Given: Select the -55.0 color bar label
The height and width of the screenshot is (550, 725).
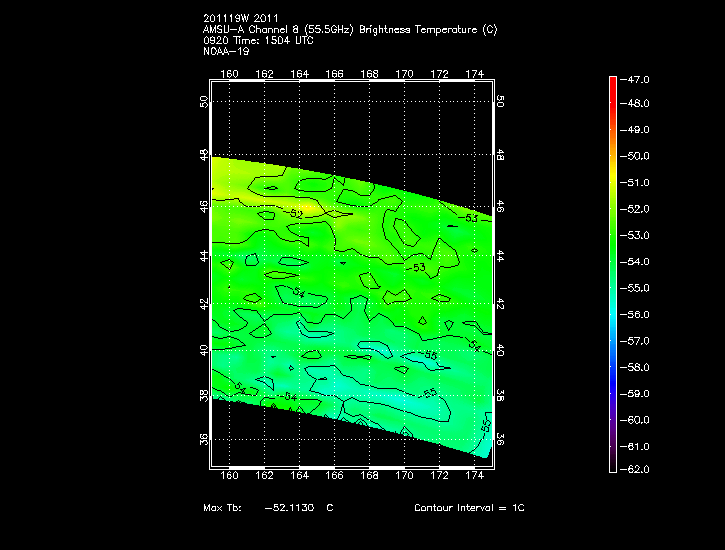Looking at the screenshot, I should click(x=636, y=288).
